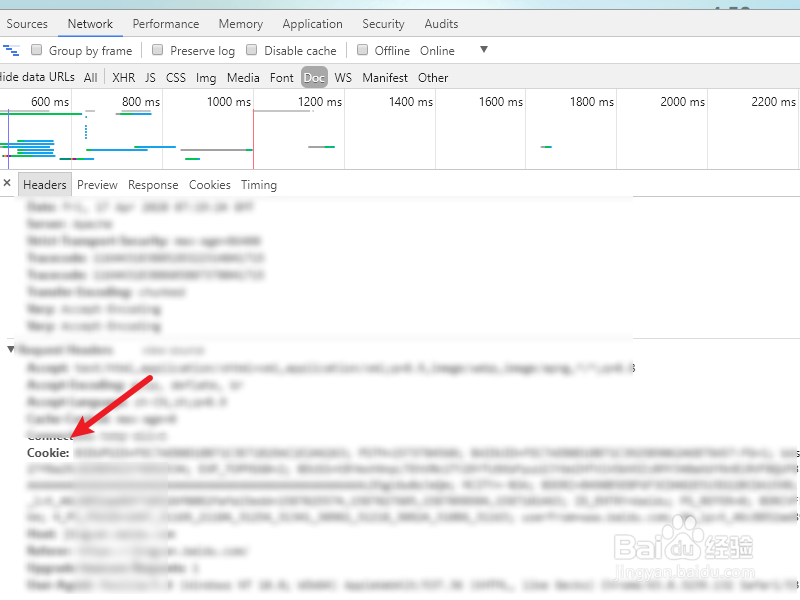Screen dimensions: 800x600
Task: Click the 1800 ms timeline label
Action: 592,102
